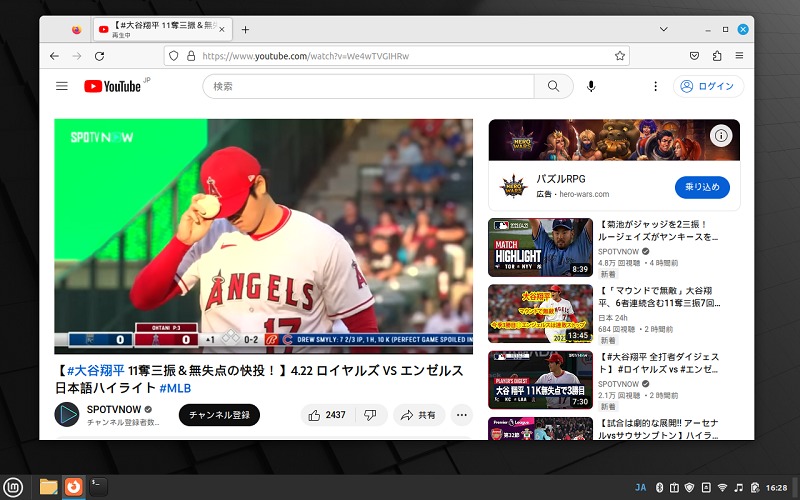Open the 大谷翔平 全打者ダイジェスト thumbnail

540,380
